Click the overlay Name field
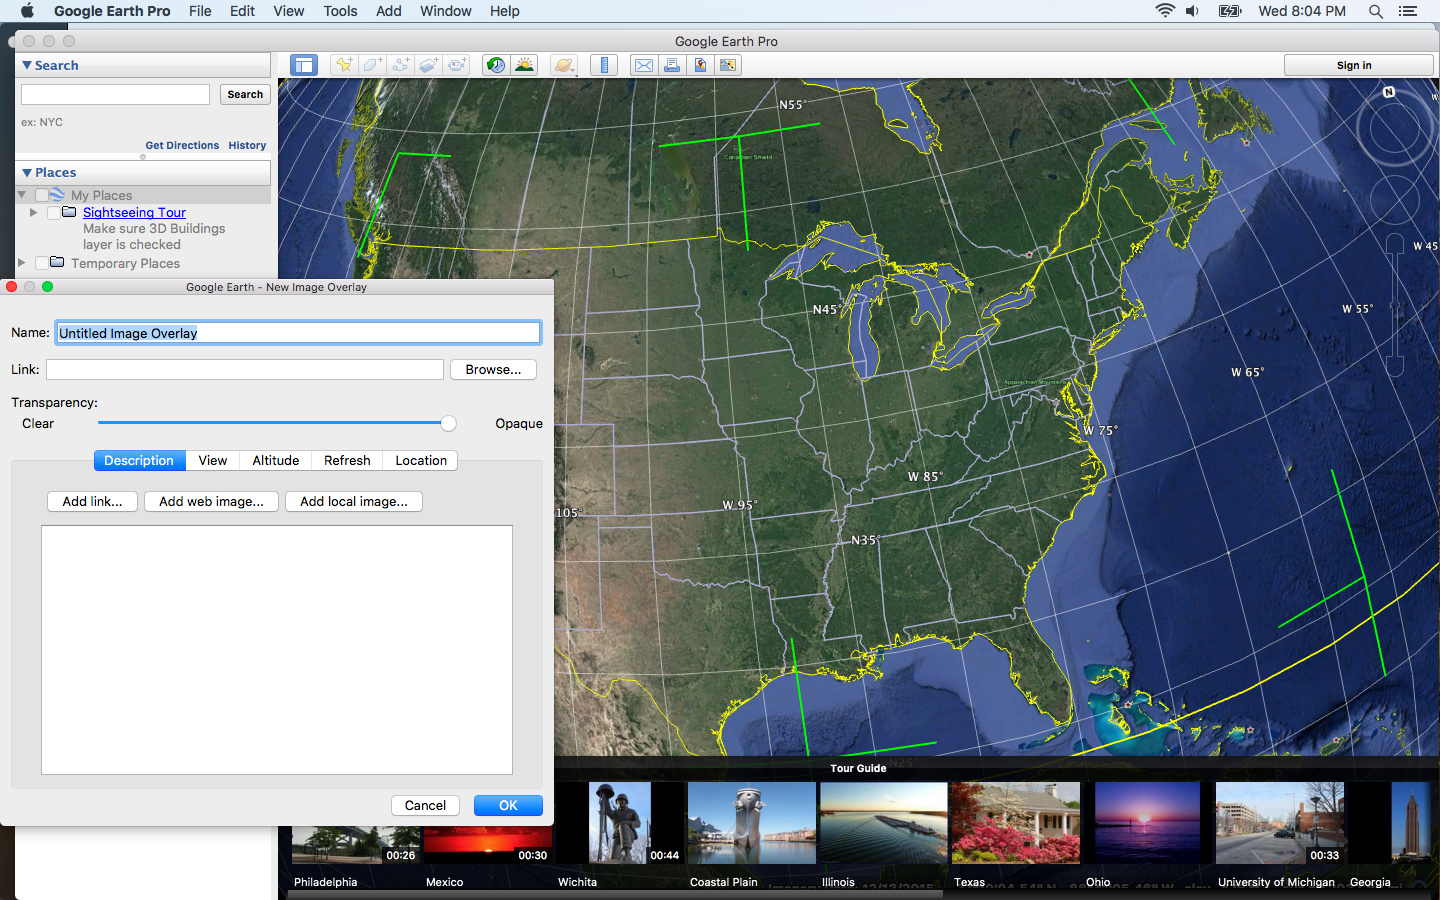This screenshot has height=900, width=1440. click(x=298, y=333)
